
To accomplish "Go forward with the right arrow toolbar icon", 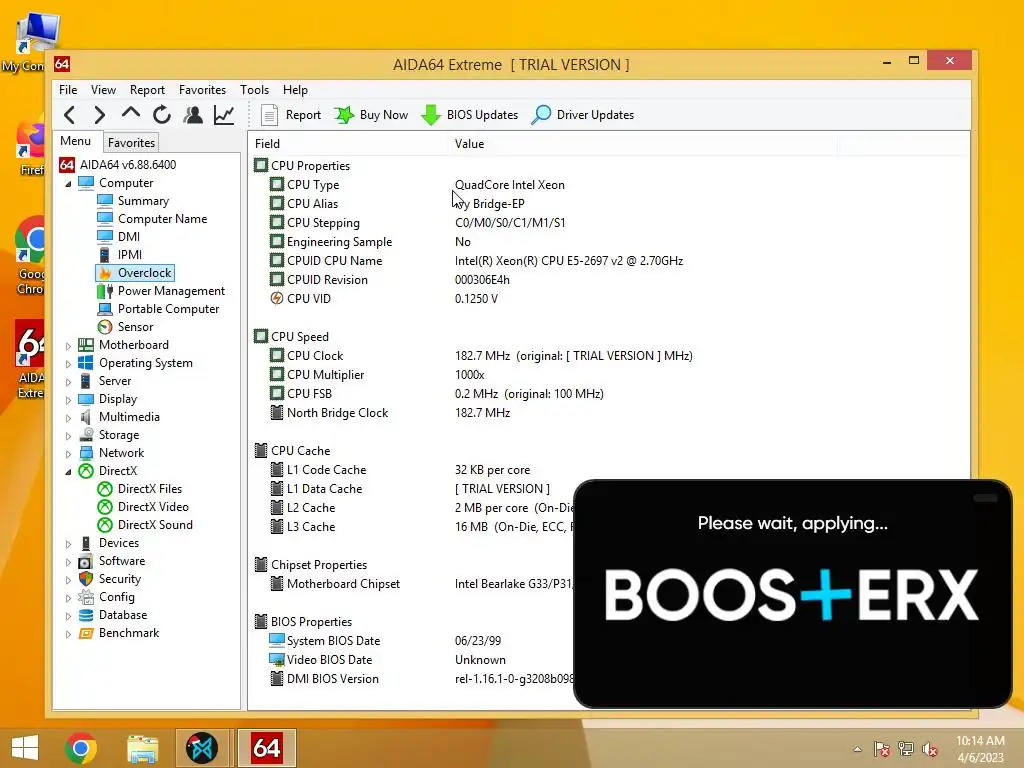I will click(99, 115).
